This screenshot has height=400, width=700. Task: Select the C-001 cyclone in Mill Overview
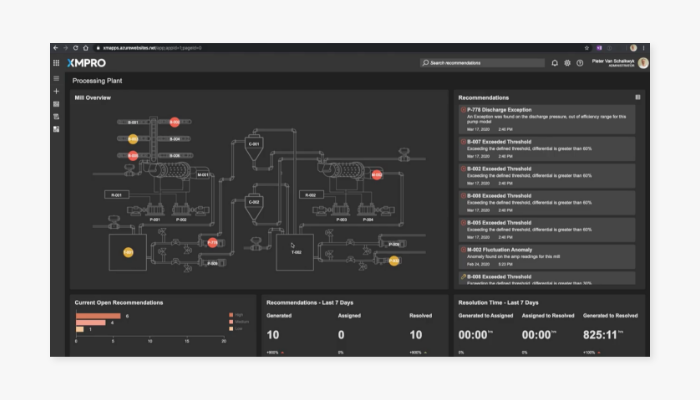tap(254, 147)
